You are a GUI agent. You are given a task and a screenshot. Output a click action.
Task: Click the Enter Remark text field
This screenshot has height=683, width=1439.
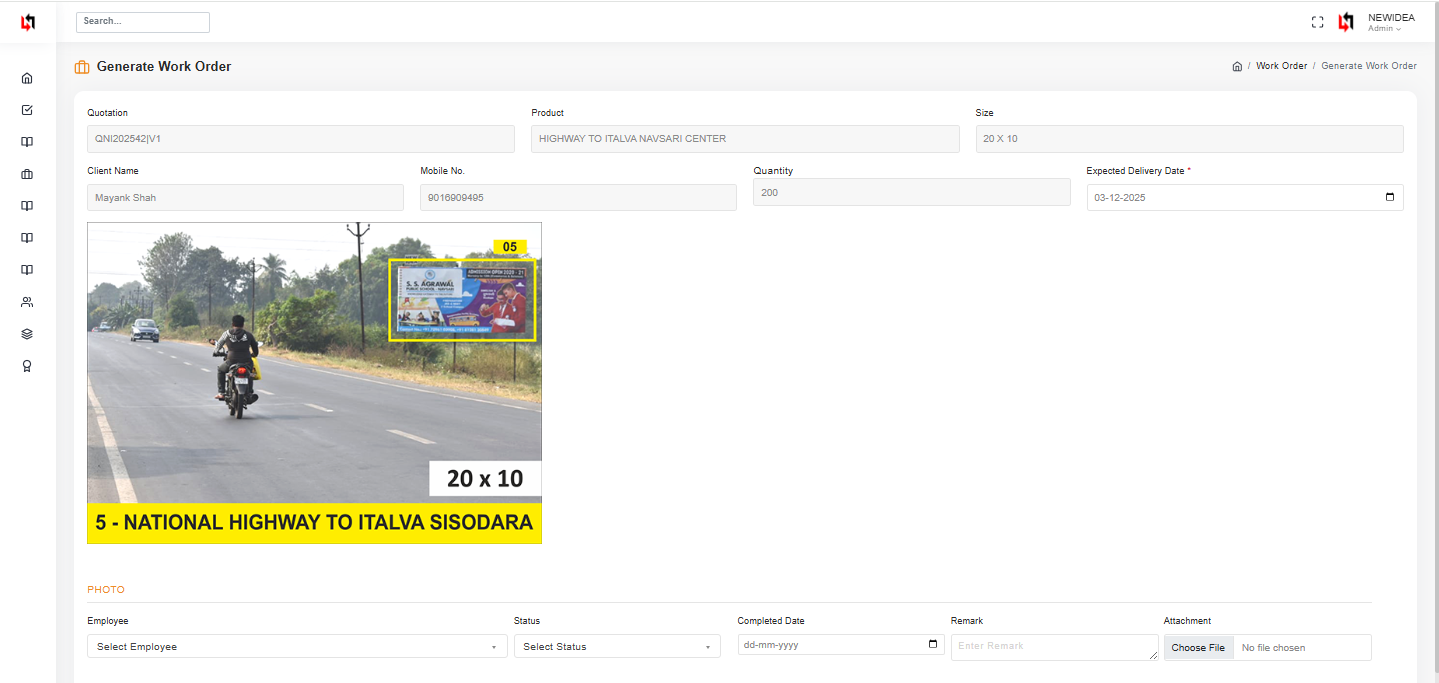point(1054,647)
